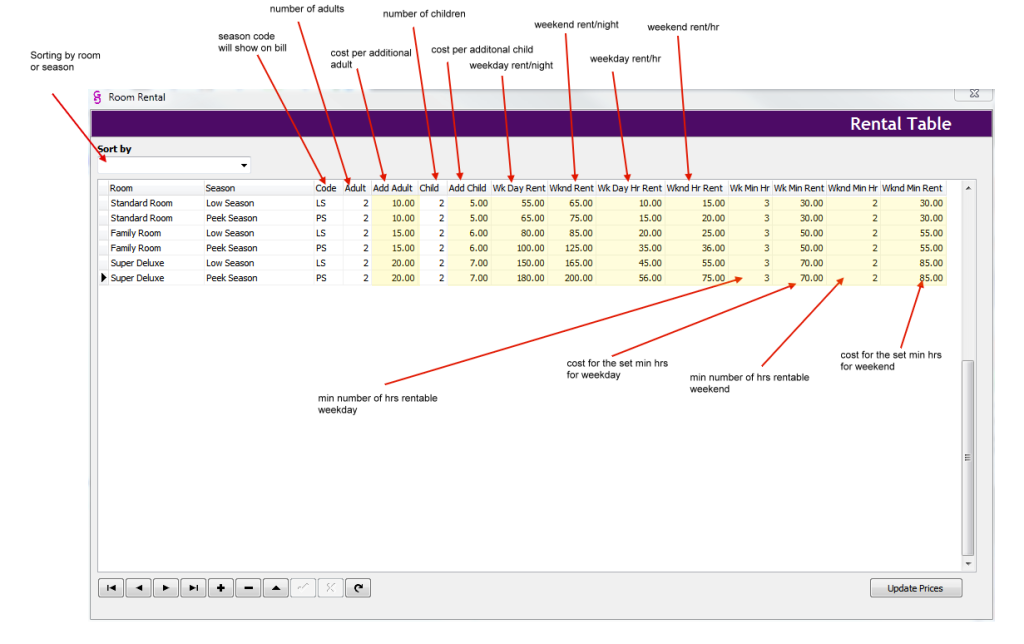This screenshot has width=1024, height=644.
Task: Insert new record with plus button
Action: [x=221, y=588]
